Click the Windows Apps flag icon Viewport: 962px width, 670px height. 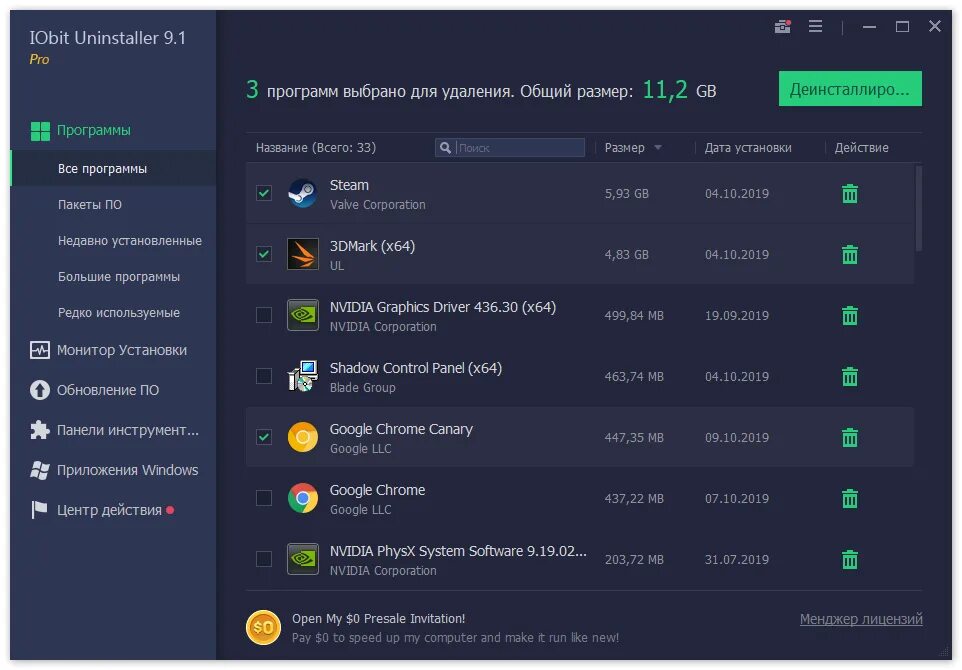40,470
